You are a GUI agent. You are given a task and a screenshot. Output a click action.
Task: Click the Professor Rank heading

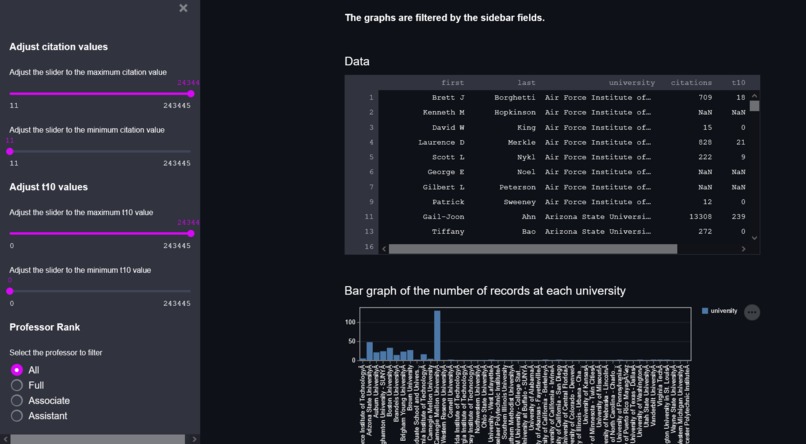(45, 327)
